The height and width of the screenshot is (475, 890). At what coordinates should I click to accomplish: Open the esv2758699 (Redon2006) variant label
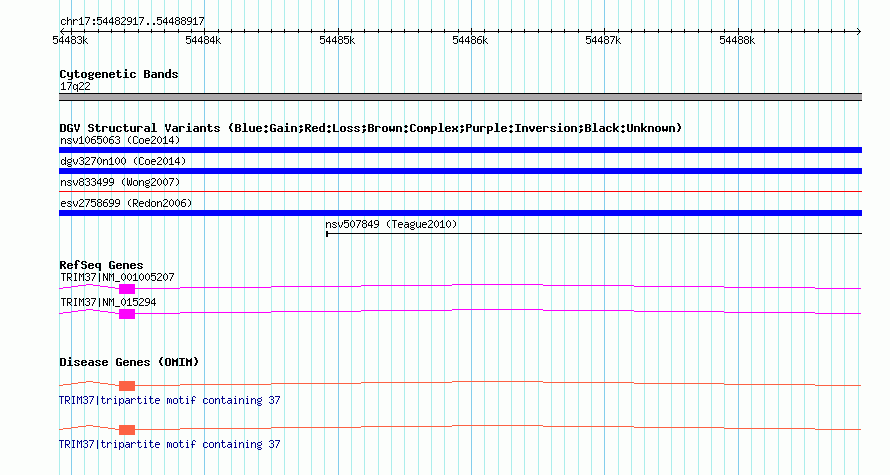click(126, 203)
